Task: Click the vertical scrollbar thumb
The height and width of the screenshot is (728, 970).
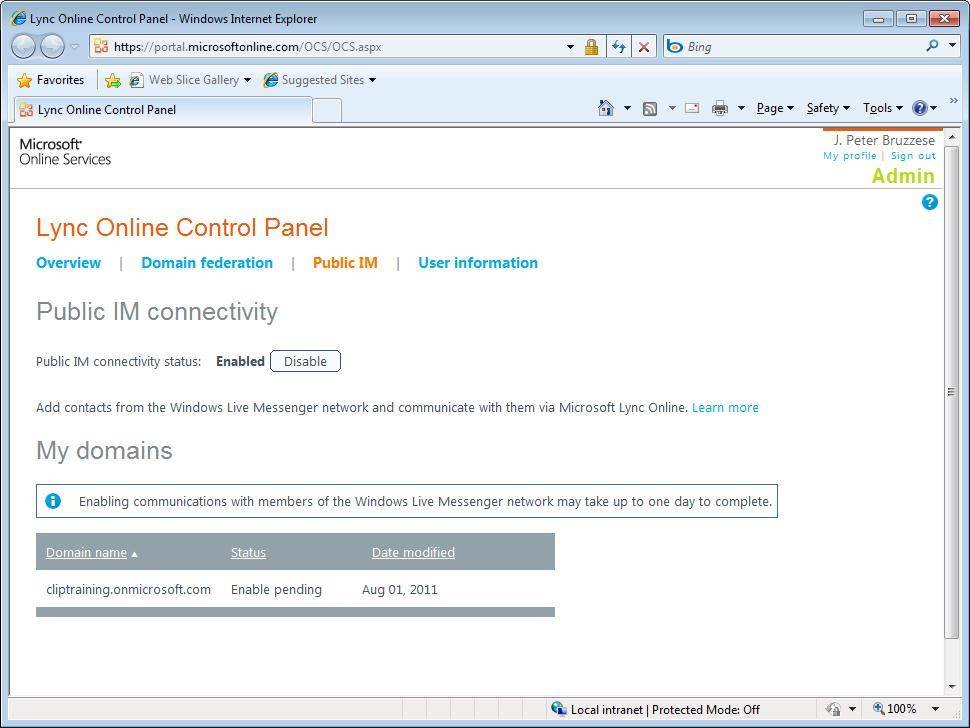Action: (951, 392)
